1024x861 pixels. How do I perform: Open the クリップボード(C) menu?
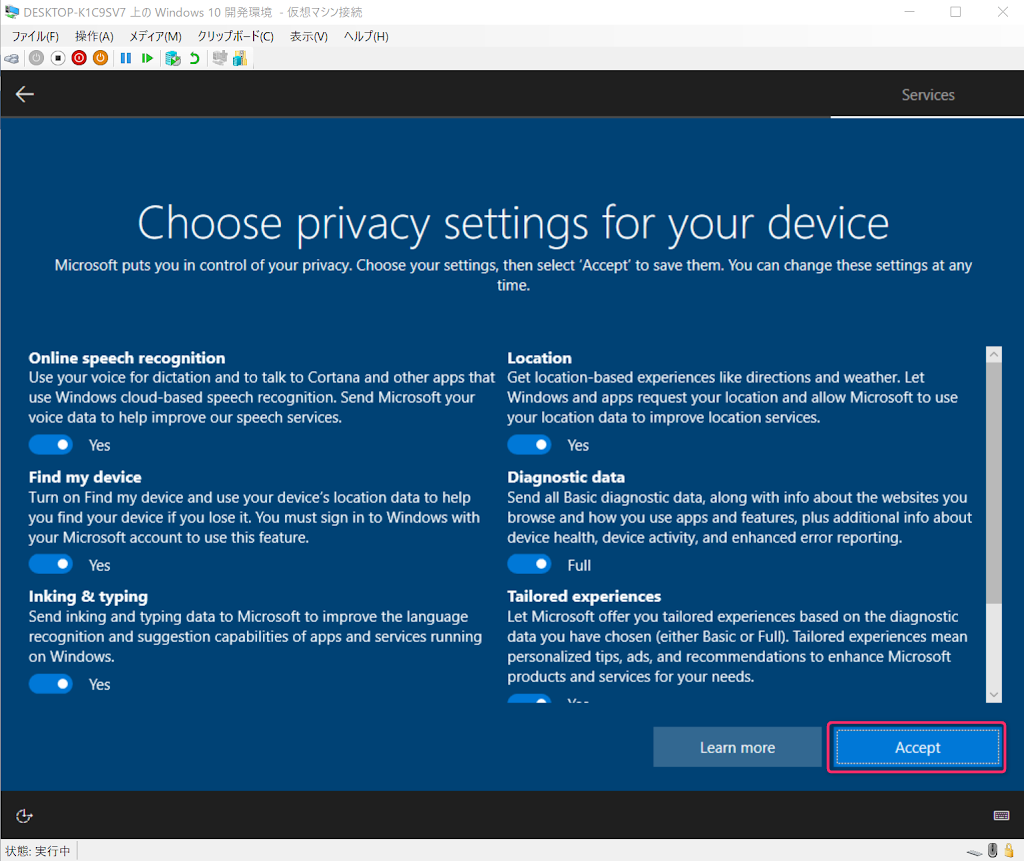coord(236,37)
